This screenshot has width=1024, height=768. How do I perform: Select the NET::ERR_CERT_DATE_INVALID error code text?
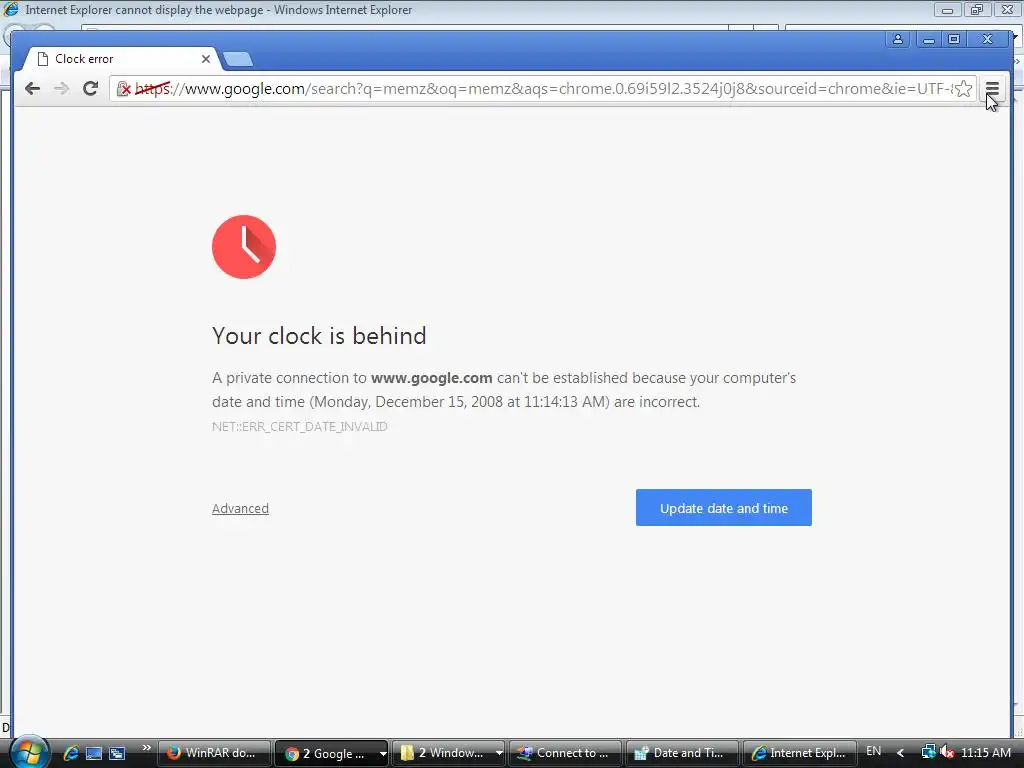pyautogui.click(x=300, y=426)
